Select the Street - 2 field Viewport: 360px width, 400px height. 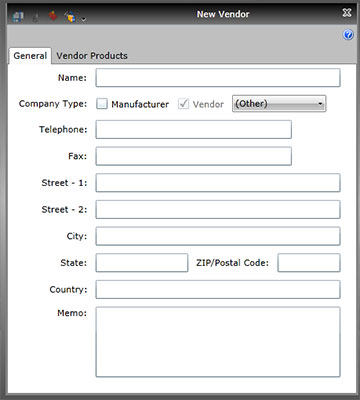click(x=218, y=209)
